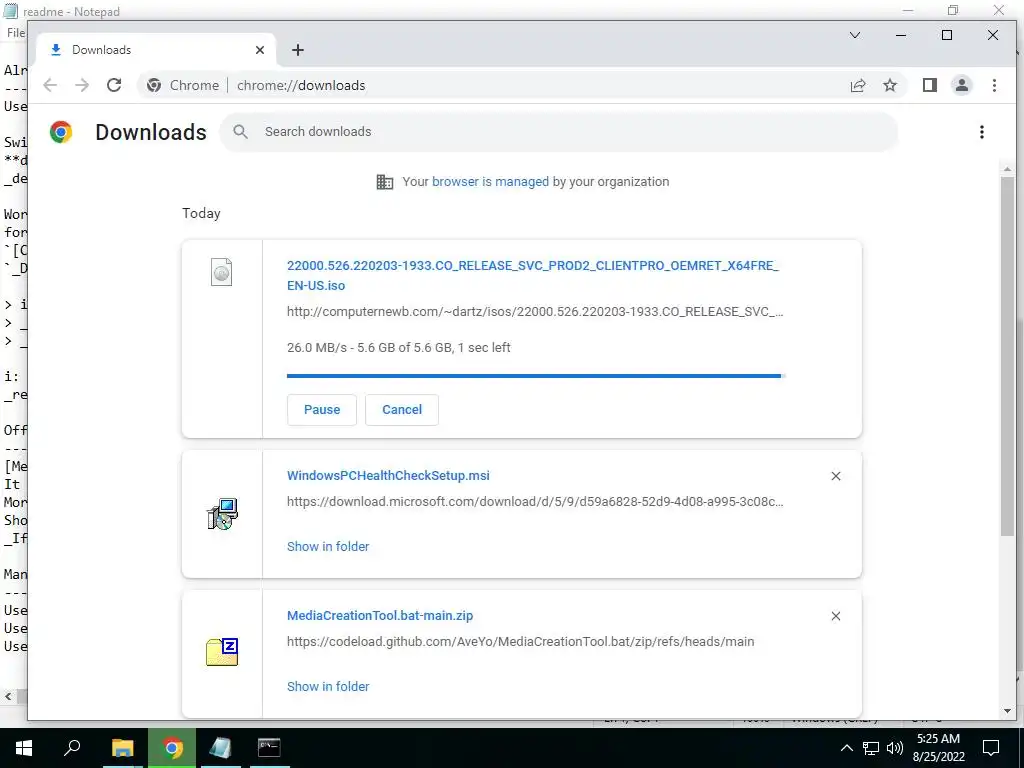The width and height of the screenshot is (1024, 768).
Task: Click the Chrome forward arrow
Action: tap(82, 86)
